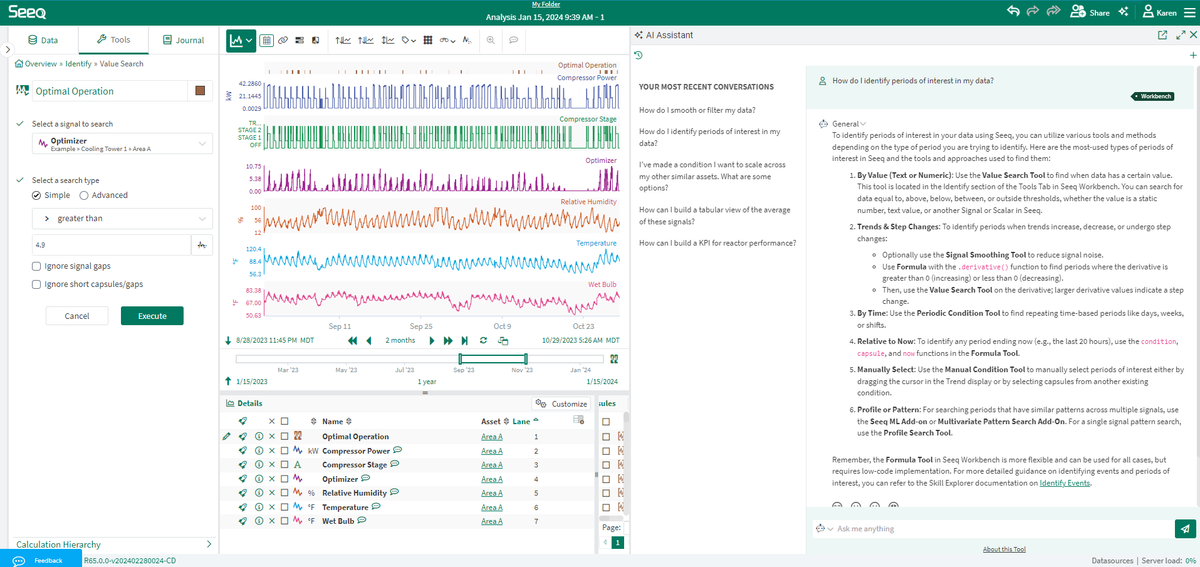Click the Execute button
Viewport: 1200px width, 567px height.
click(x=152, y=316)
